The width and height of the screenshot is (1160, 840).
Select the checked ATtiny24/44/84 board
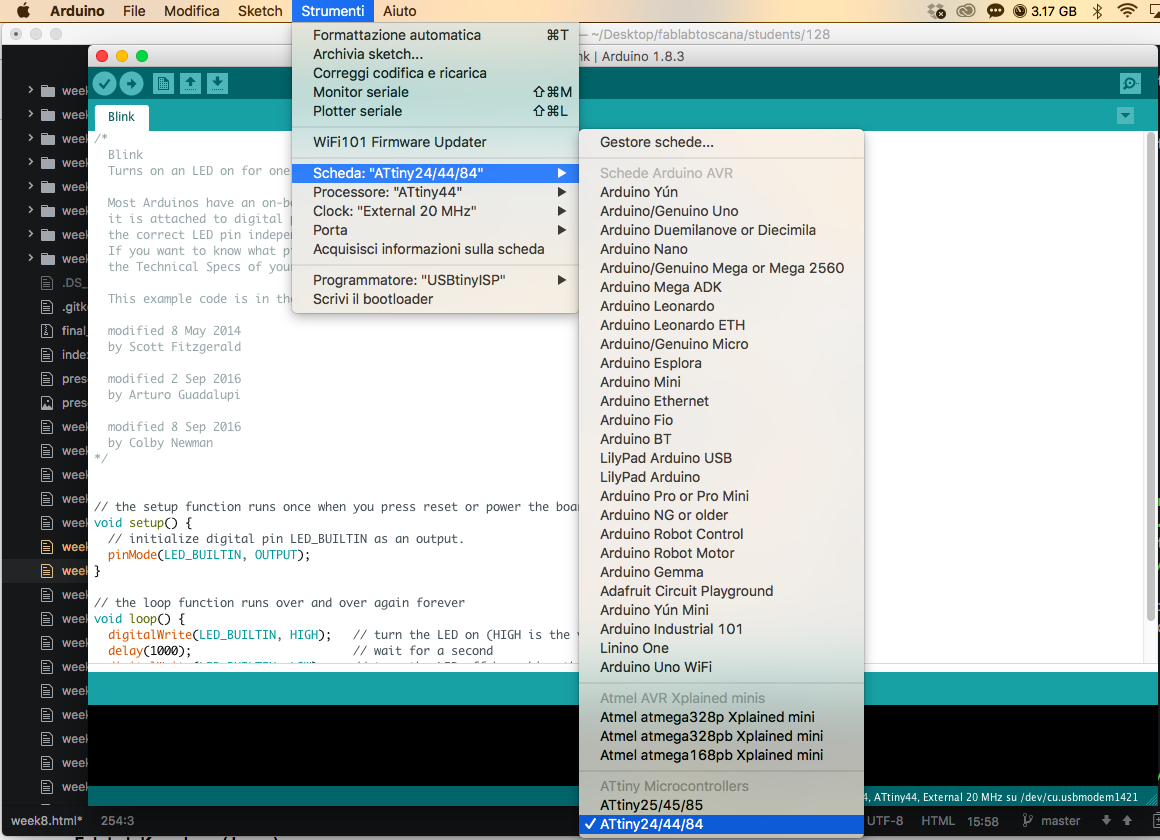click(721, 824)
